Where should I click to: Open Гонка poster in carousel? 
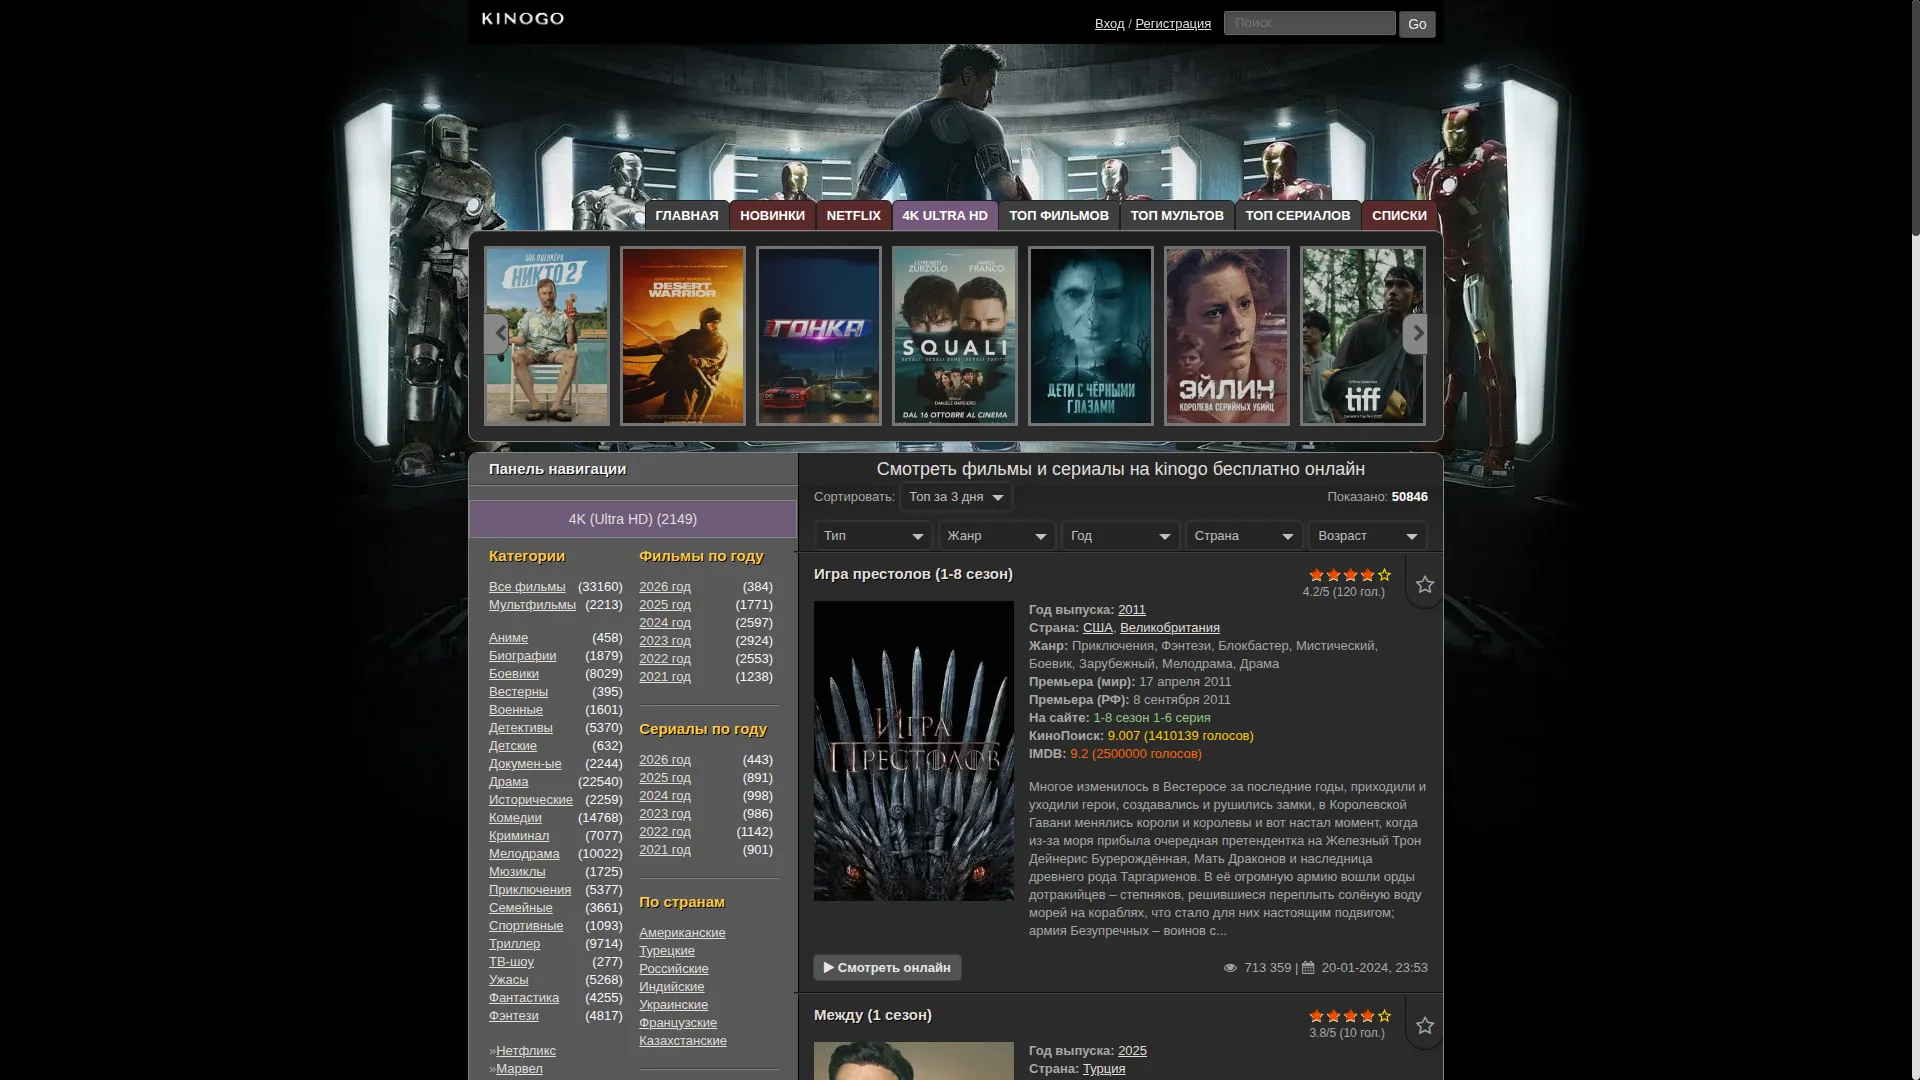pos(819,336)
